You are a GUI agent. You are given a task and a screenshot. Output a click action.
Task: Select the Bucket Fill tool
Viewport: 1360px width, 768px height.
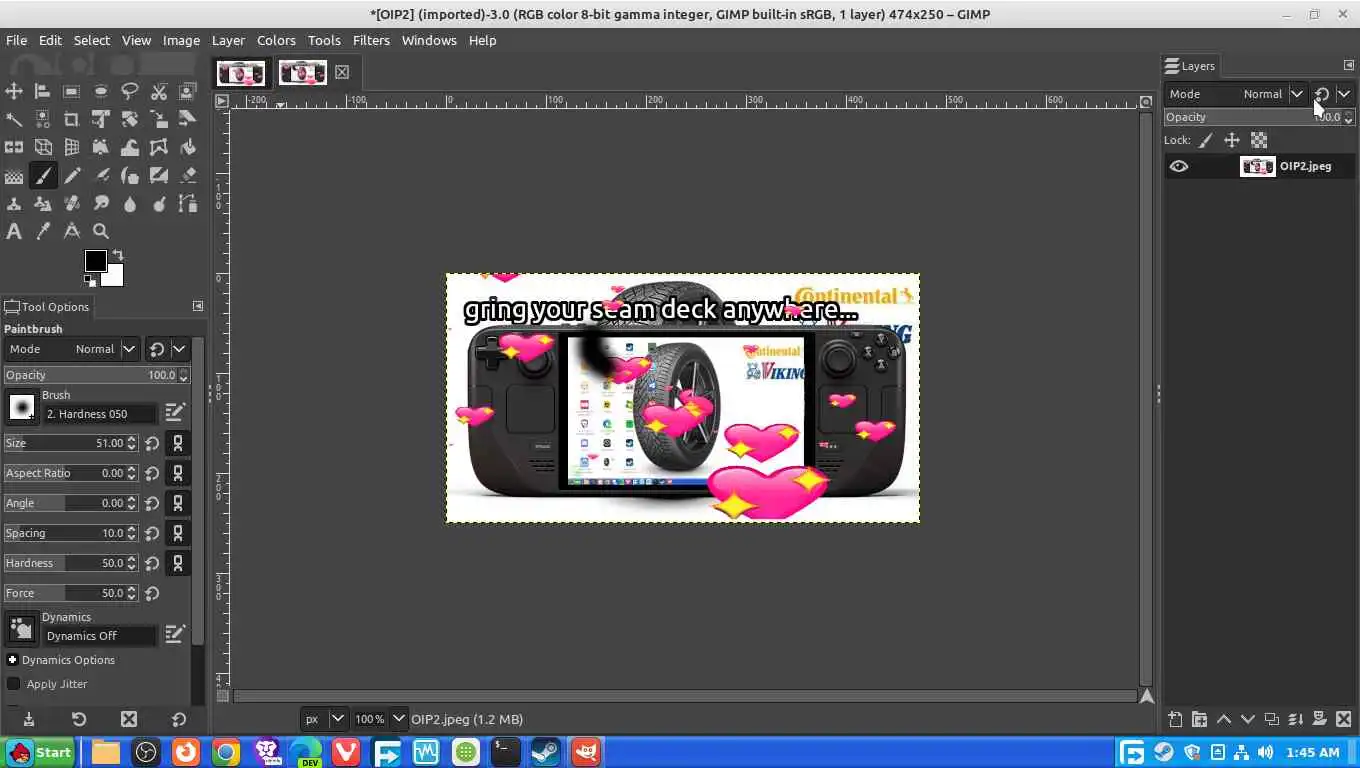188,147
